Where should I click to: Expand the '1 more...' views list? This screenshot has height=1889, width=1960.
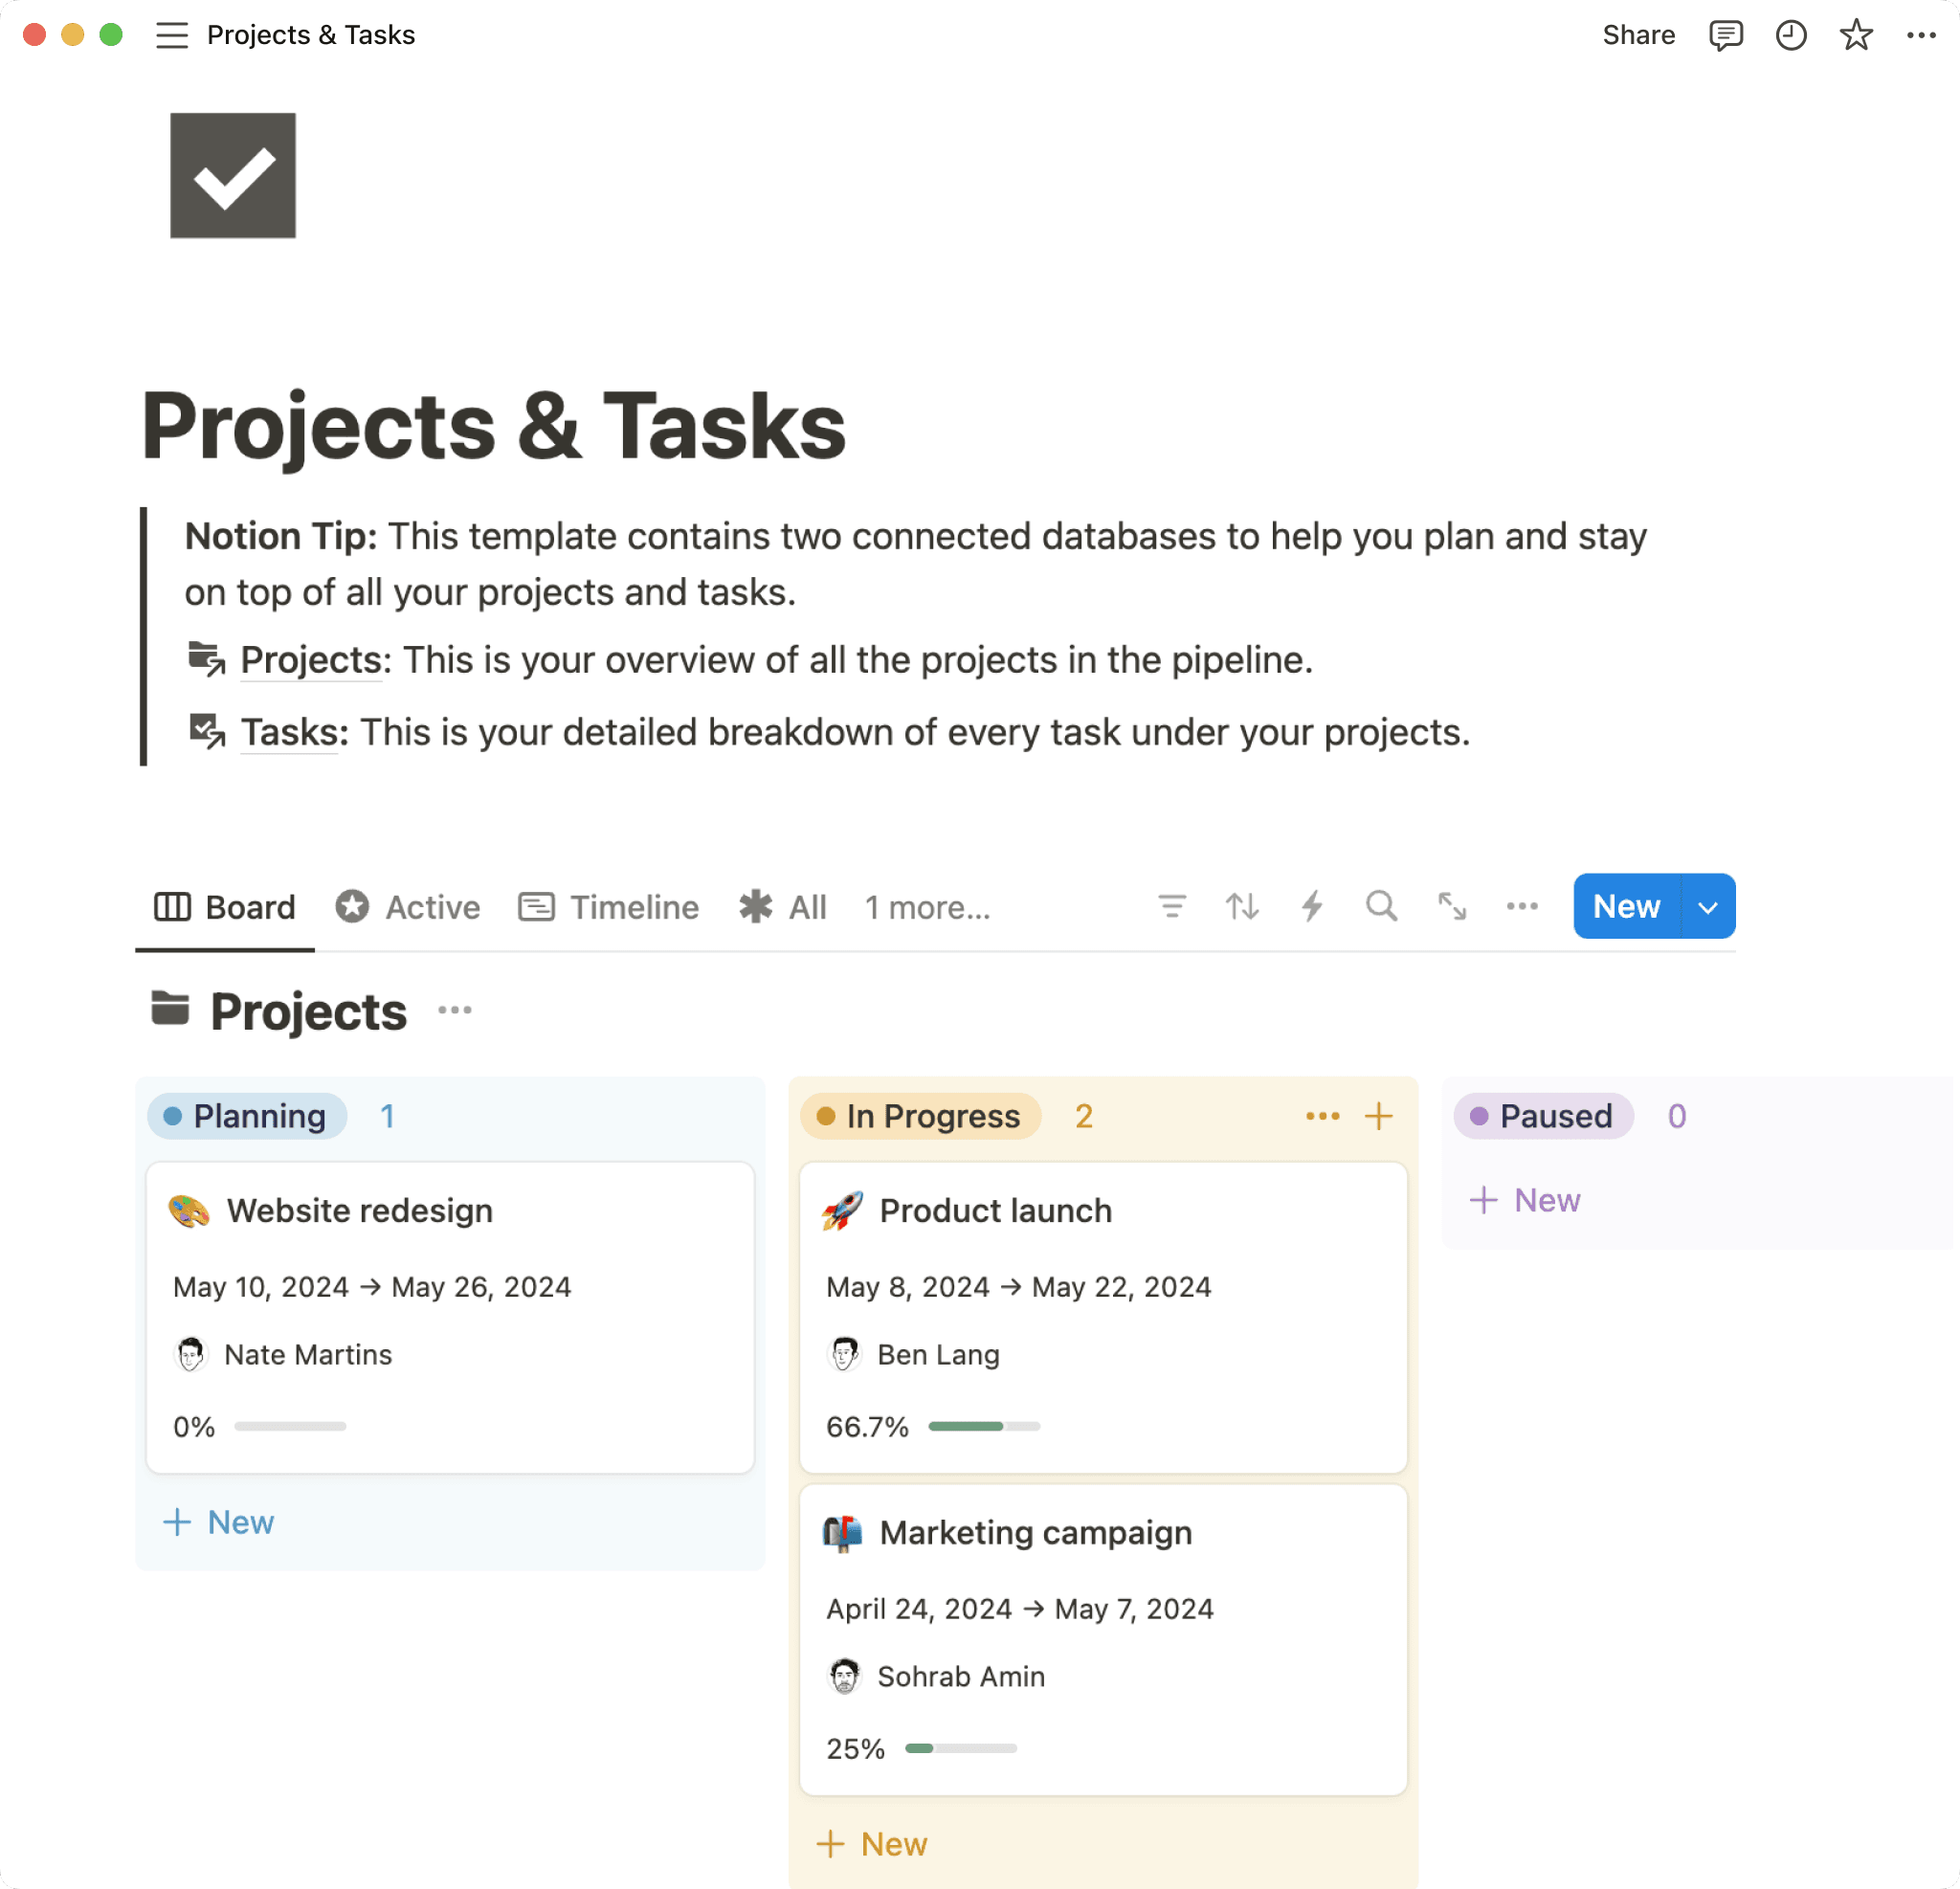pyautogui.click(x=927, y=908)
